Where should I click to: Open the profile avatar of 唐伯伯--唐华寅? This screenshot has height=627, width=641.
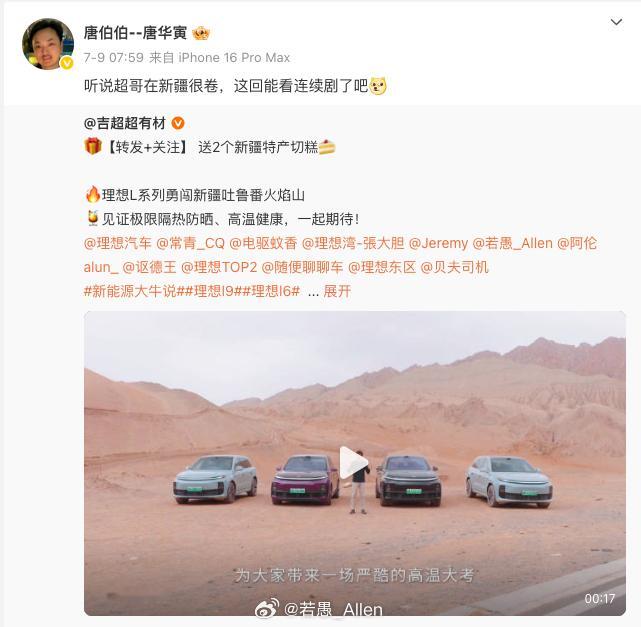point(48,44)
